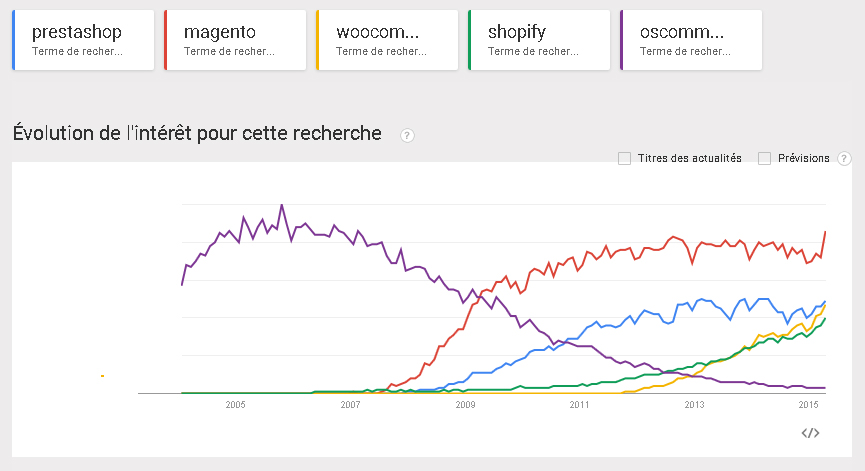Click green color strip of shopify card
This screenshot has width=865, height=471.
pyautogui.click(x=470, y=40)
